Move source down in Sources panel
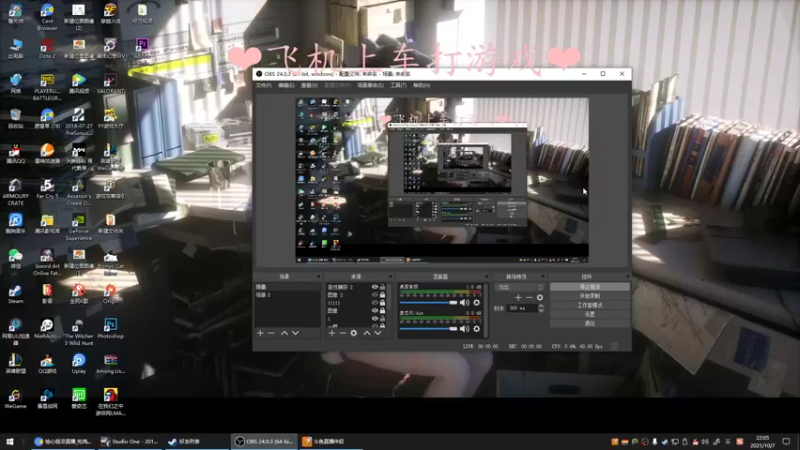 click(378, 333)
